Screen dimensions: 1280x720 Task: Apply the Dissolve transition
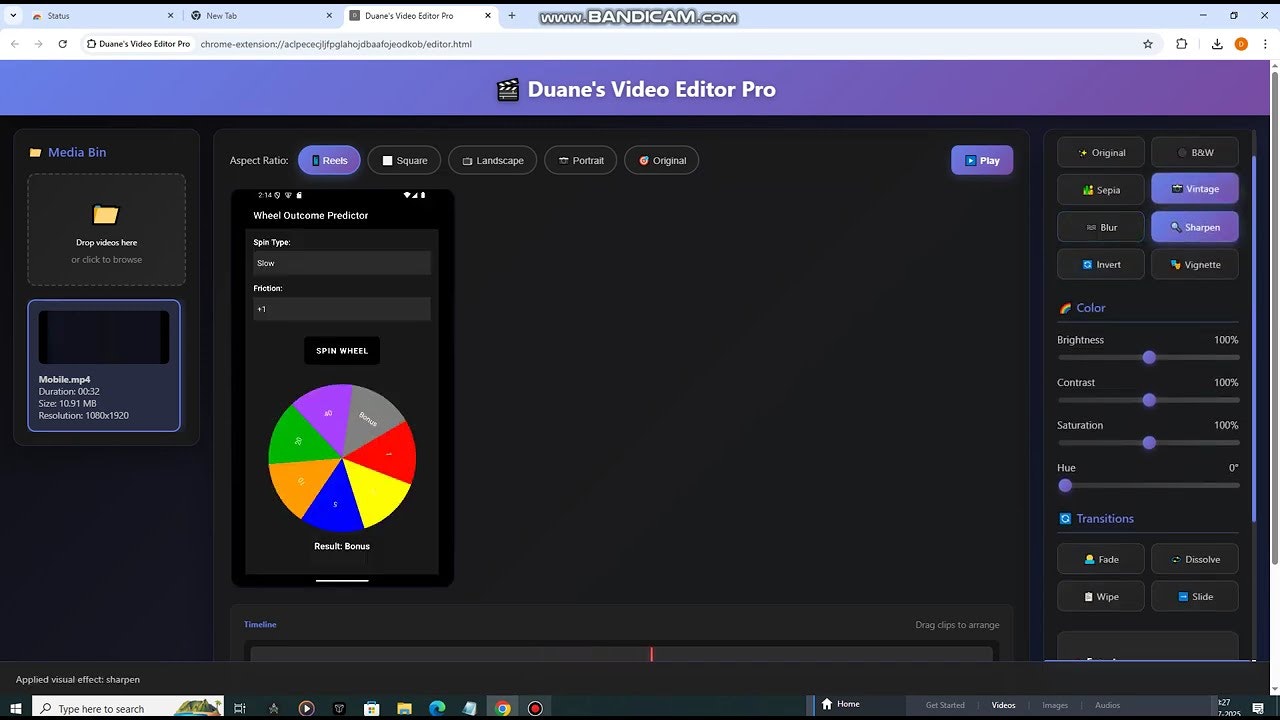1195,559
